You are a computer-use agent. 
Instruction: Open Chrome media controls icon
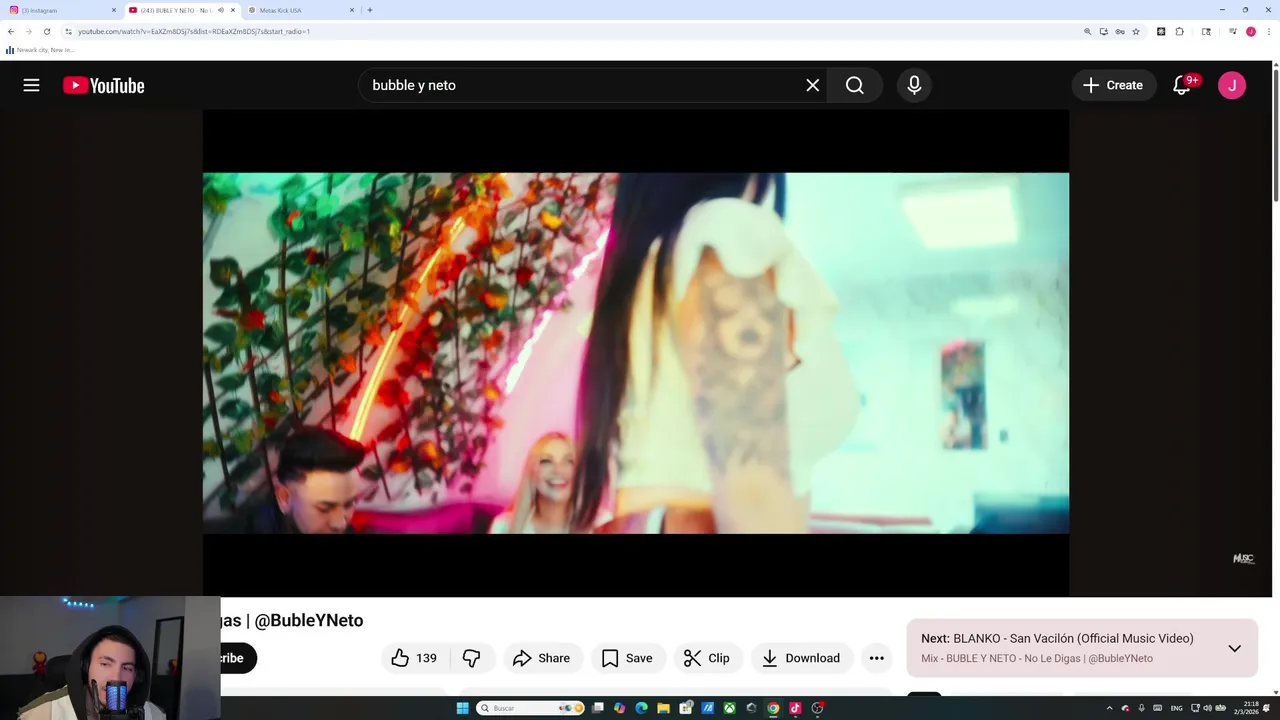[x=1233, y=31]
